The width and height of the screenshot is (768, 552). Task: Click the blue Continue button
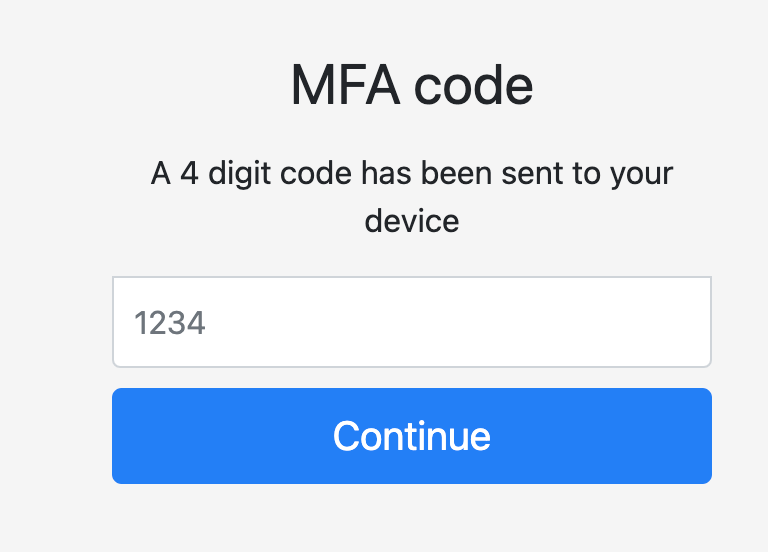[411, 436]
